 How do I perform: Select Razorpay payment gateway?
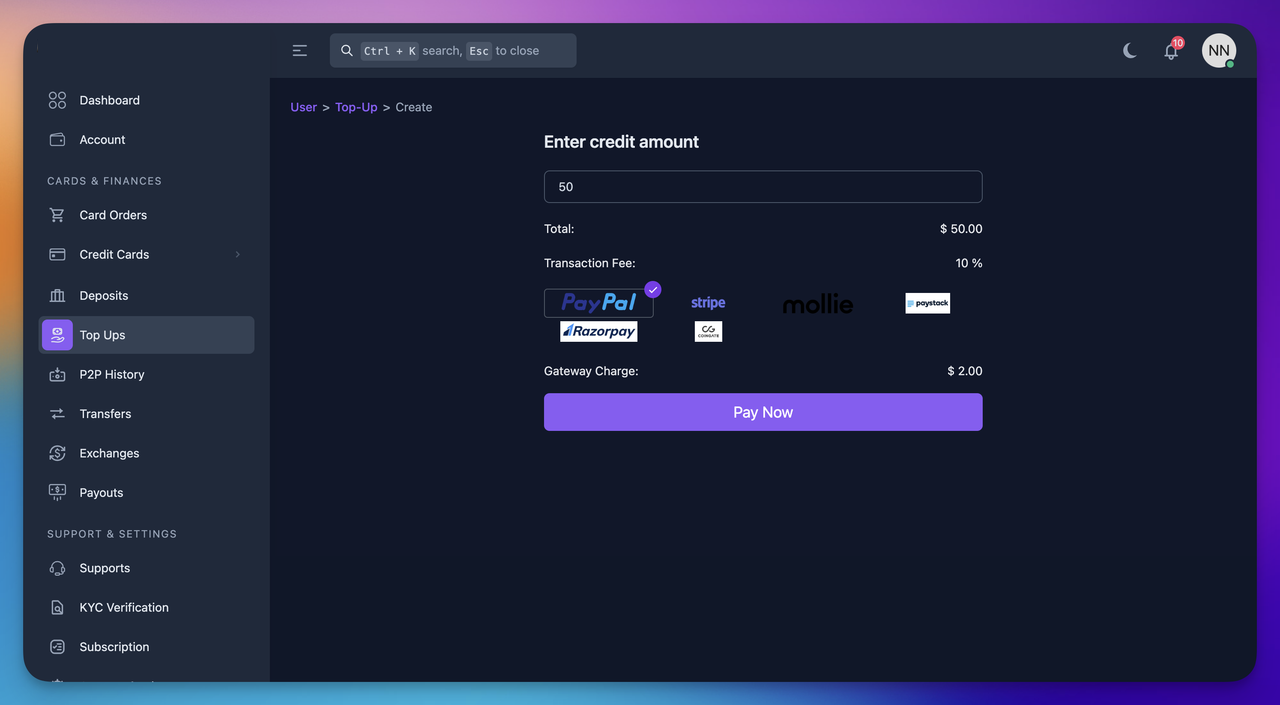pyautogui.click(x=599, y=331)
